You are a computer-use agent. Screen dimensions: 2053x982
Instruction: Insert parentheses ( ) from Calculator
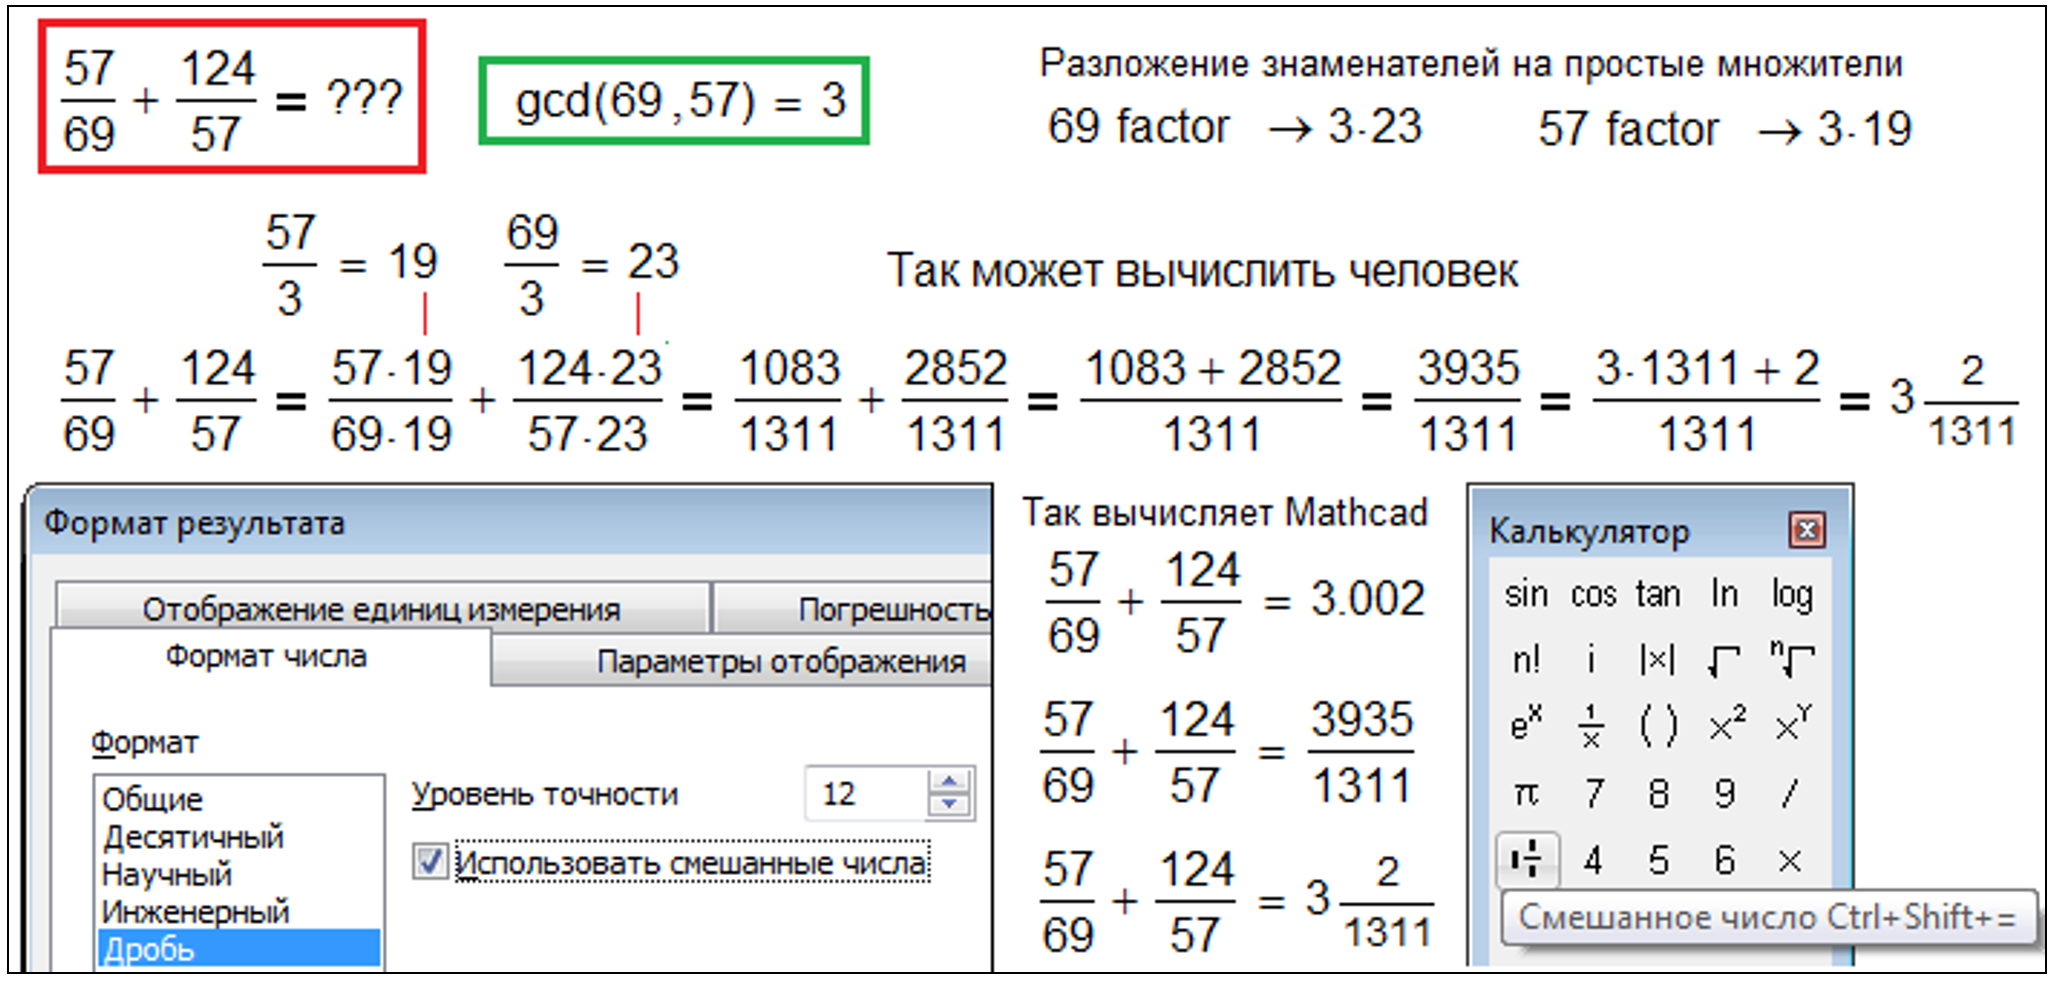1658,726
